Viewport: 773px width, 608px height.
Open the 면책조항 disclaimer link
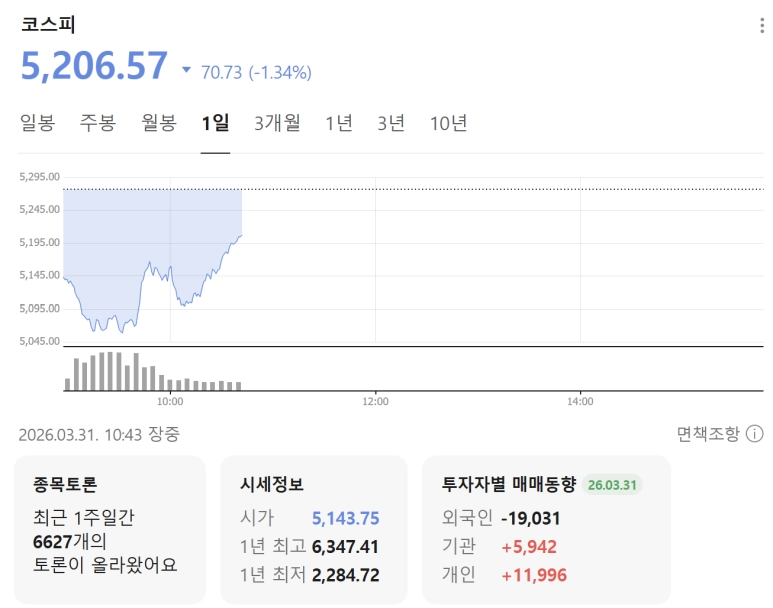click(708, 434)
